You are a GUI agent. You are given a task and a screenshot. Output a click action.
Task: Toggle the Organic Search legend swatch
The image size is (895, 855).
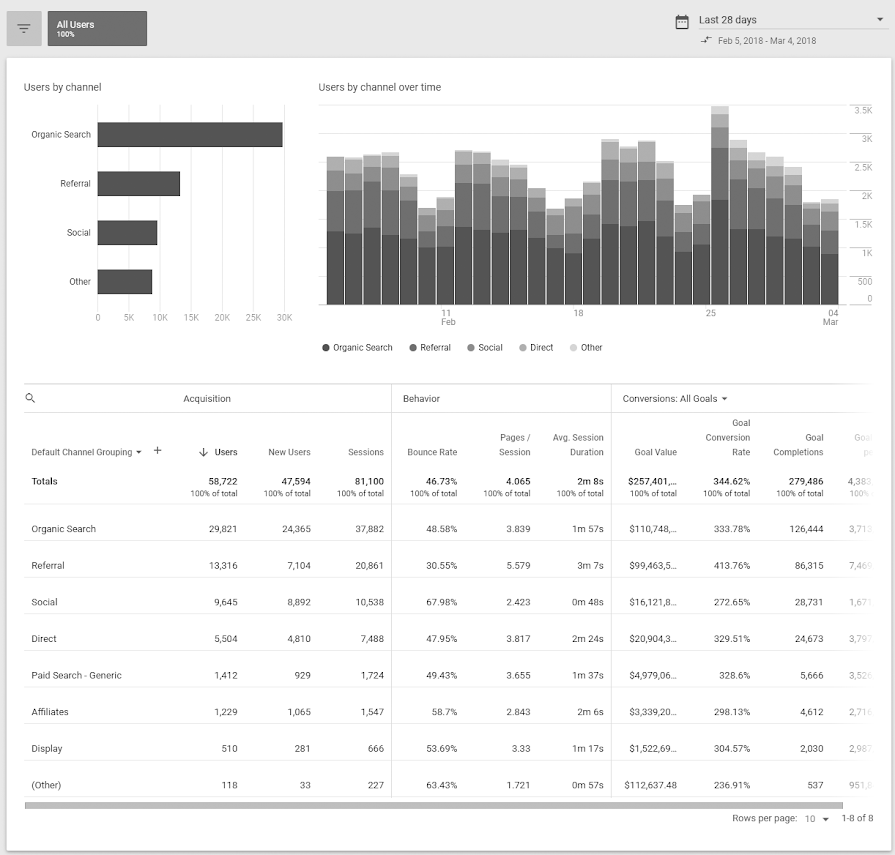(326, 348)
